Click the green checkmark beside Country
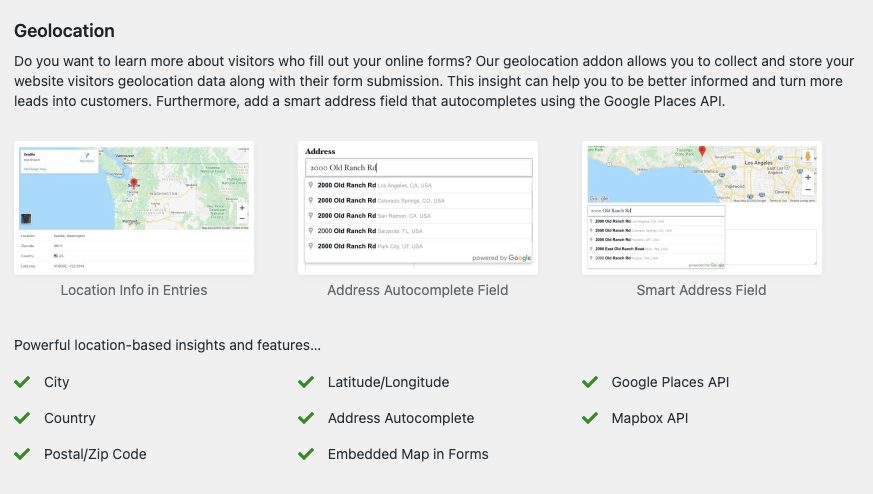The width and height of the screenshot is (873, 494). point(22,418)
